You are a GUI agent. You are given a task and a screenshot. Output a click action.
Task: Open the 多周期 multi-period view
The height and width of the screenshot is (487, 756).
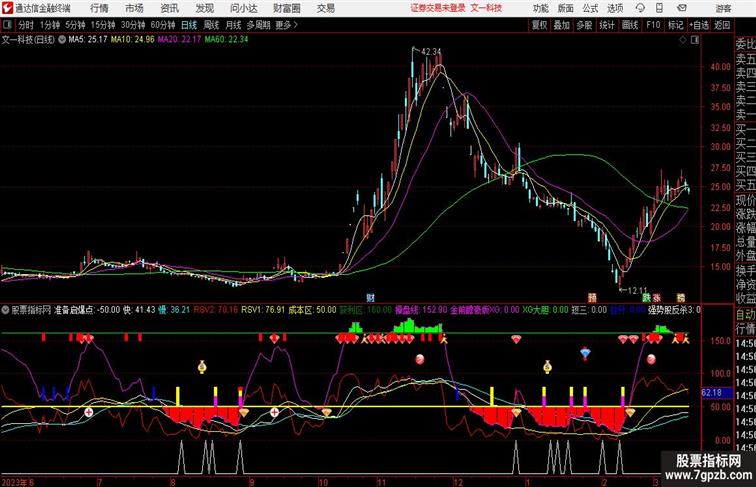[x=258, y=25]
